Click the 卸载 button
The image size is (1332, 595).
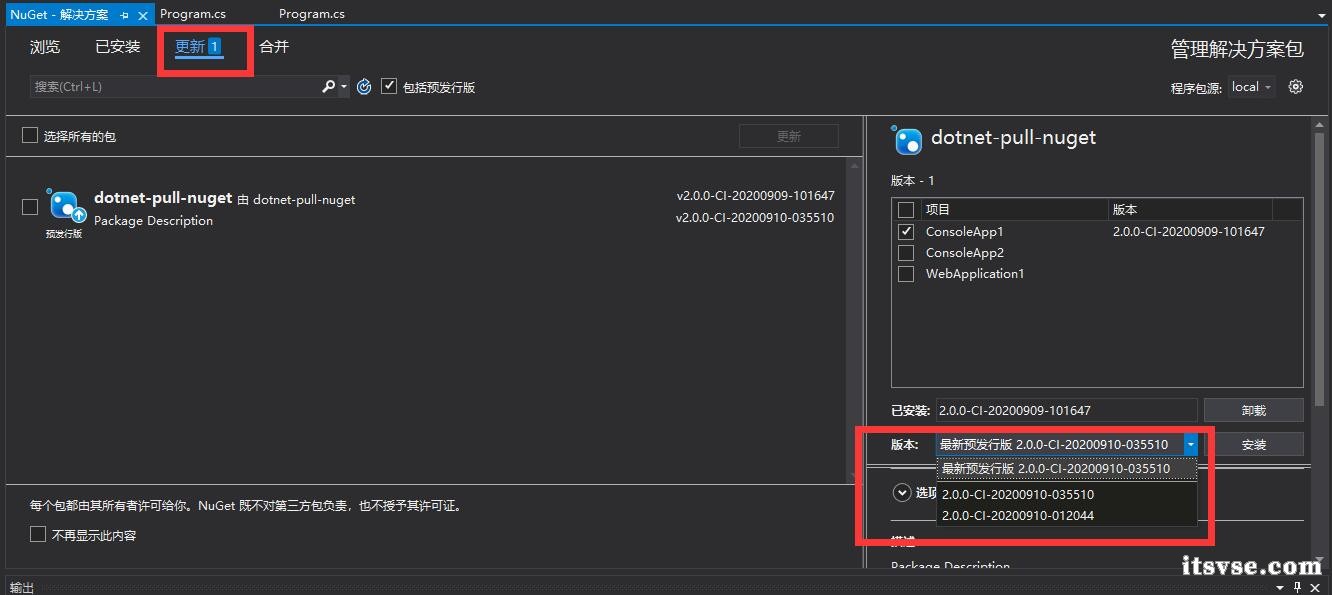coord(1254,410)
